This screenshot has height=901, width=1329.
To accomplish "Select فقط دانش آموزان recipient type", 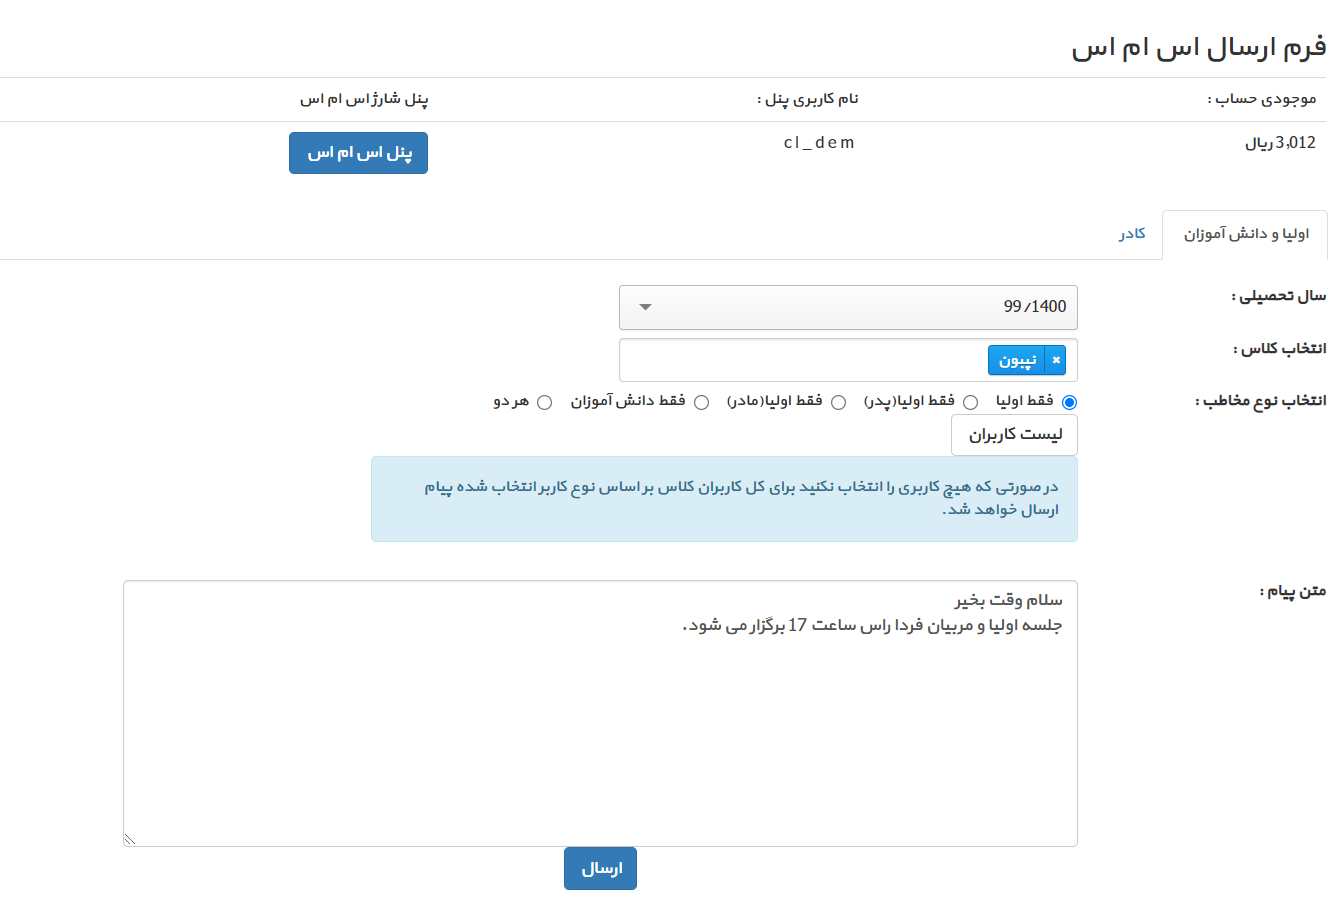I will click(x=702, y=402).
